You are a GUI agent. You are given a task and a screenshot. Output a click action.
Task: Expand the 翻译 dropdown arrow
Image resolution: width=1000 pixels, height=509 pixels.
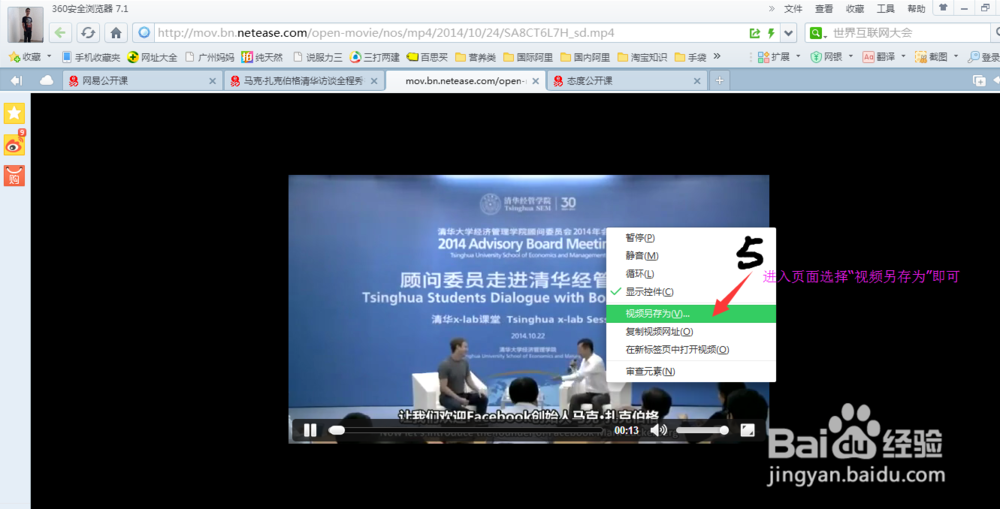tap(903, 57)
